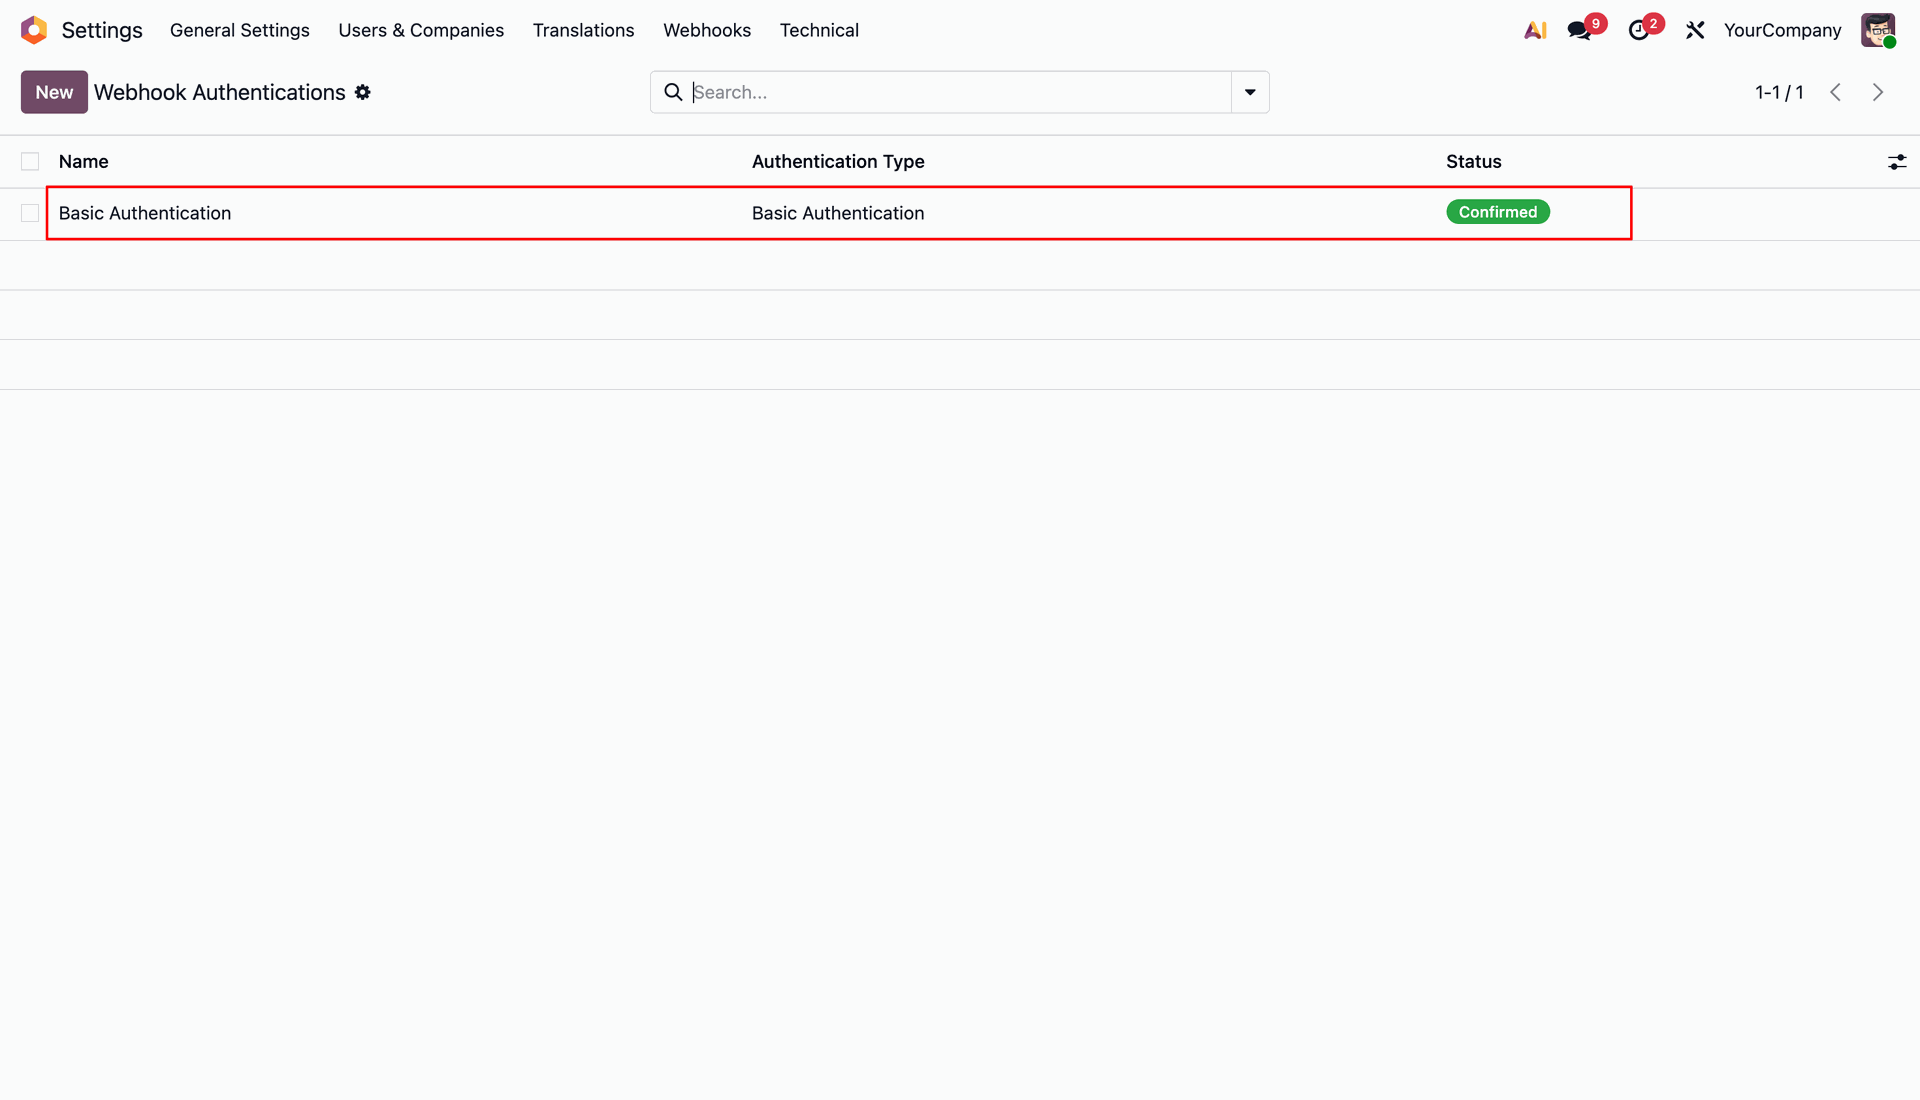Open the debug tools icon
Screen dimensions: 1920x1100
tap(1695, 30)
